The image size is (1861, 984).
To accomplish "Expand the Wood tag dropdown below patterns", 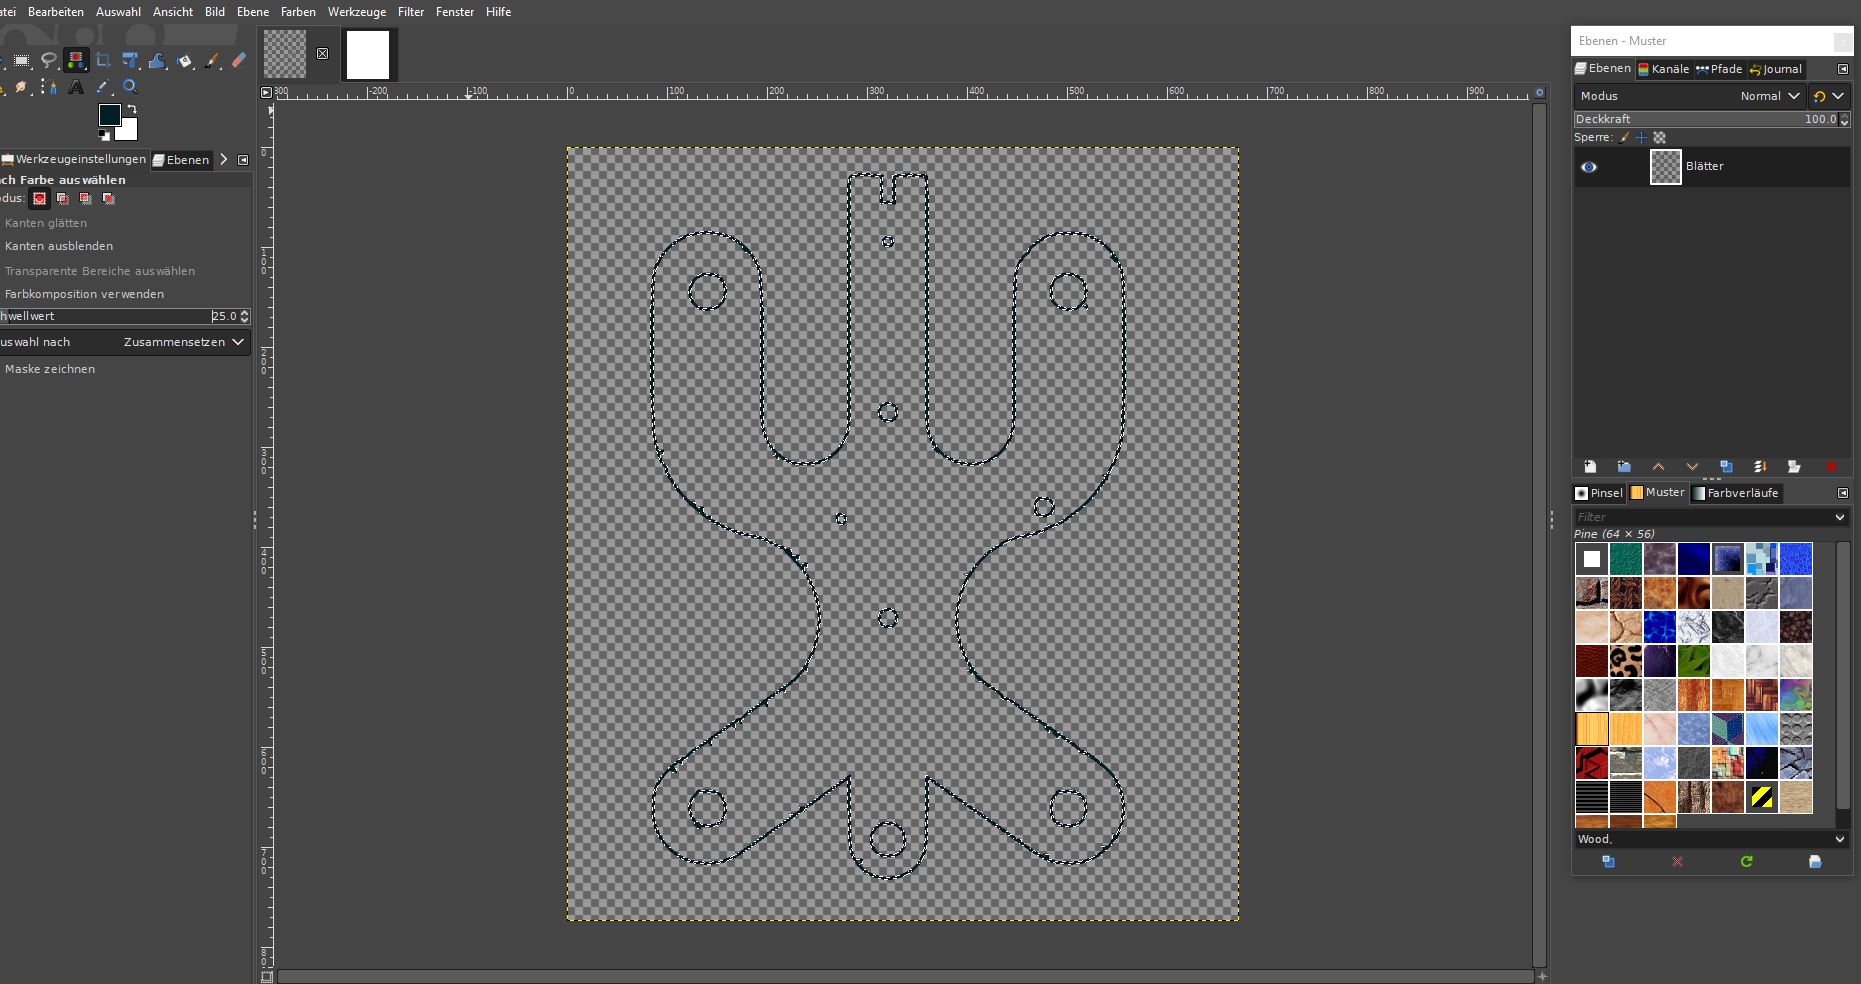I will click(x=1839, y=840).
